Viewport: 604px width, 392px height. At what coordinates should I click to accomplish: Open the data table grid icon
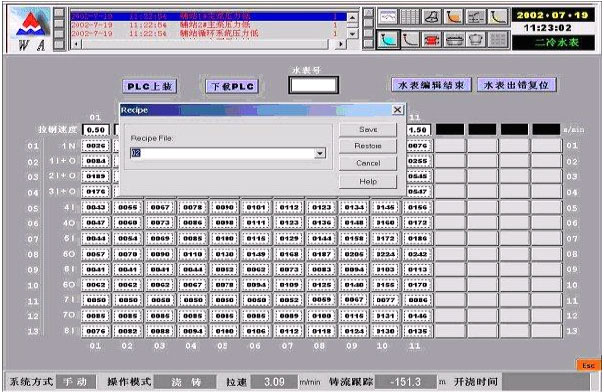coord(409,17)
